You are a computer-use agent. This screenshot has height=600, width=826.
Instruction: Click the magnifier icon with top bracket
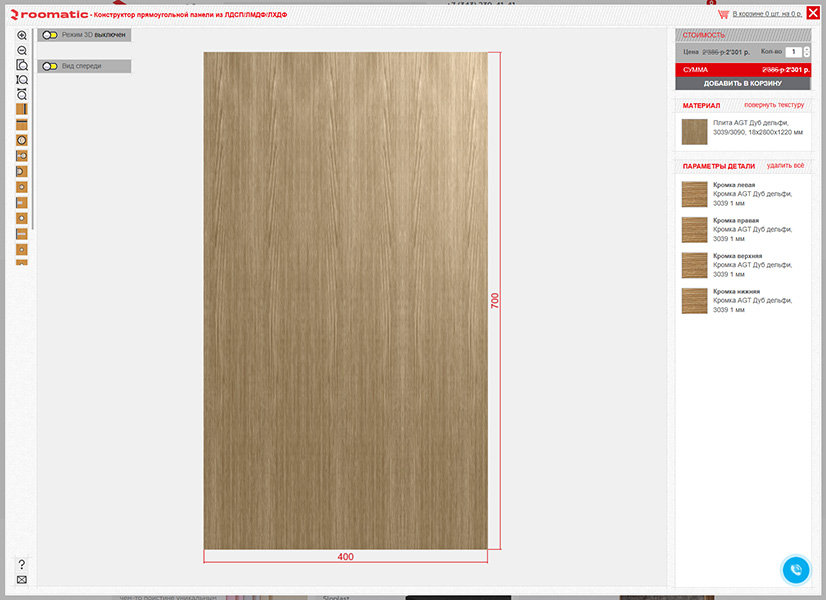point(22,94)
